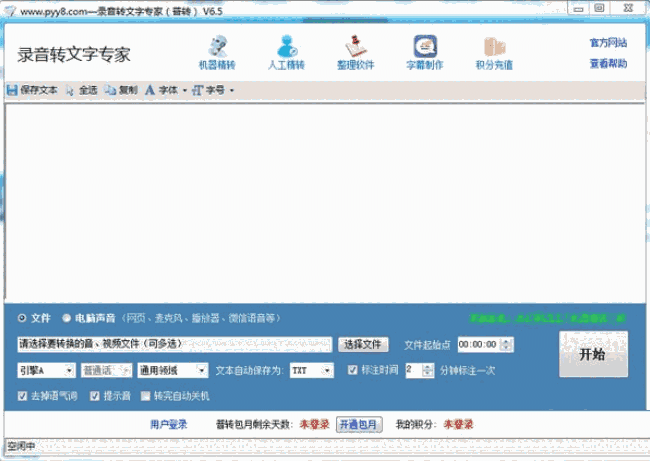Adjust the 文件起始点 time spinner
This screenshot has width=650, height=461.
coord(506,345)
